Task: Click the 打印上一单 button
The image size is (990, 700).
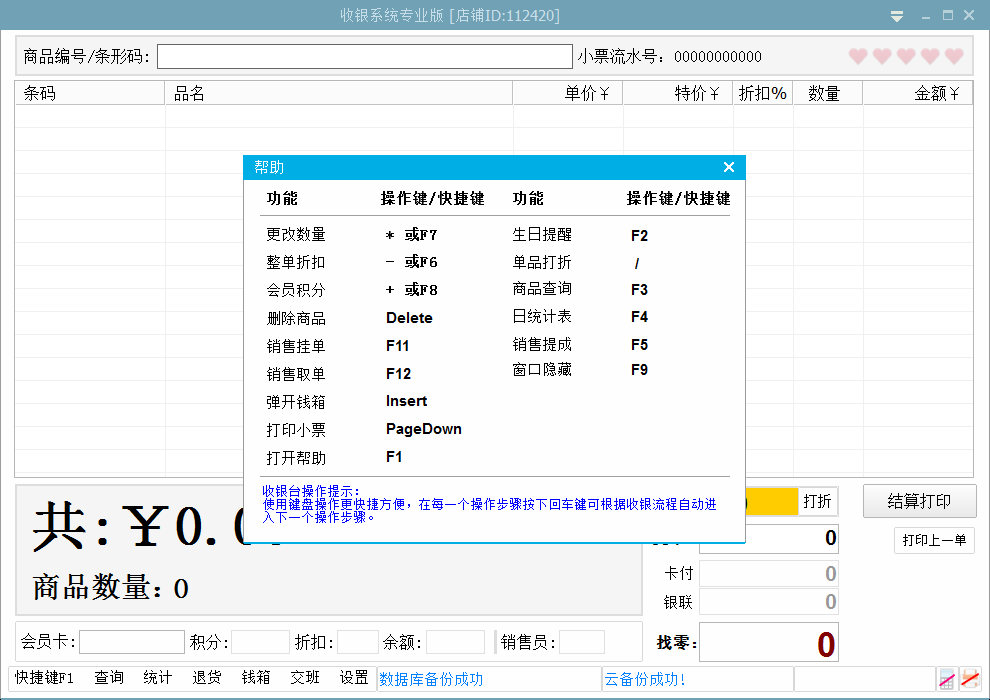Action: coord(934,540)
